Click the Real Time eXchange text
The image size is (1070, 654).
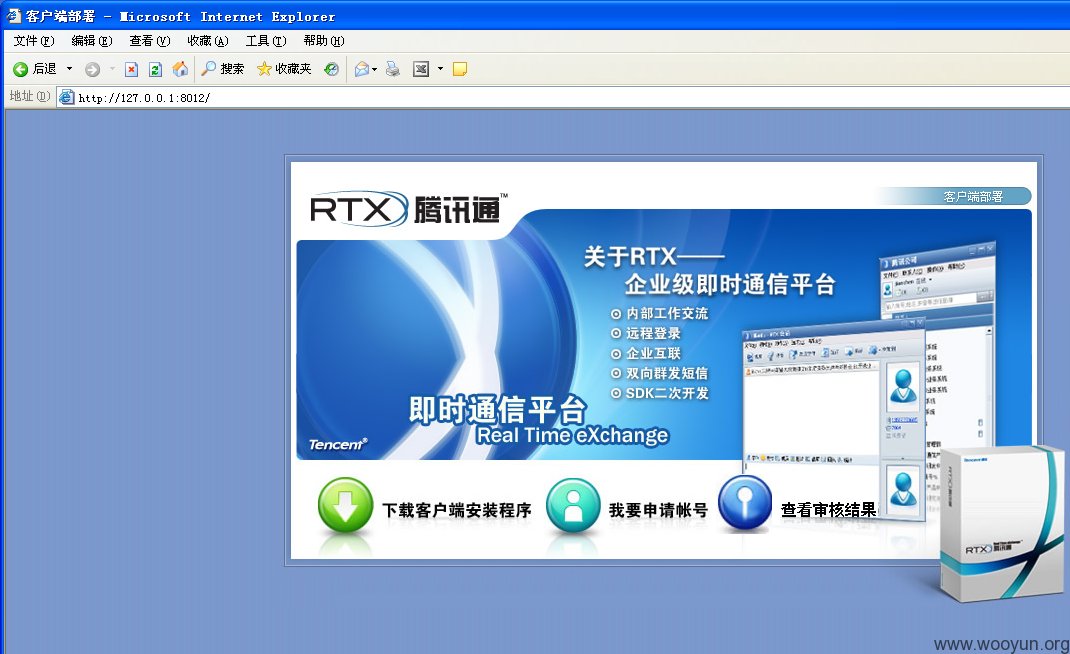[573, 435]
